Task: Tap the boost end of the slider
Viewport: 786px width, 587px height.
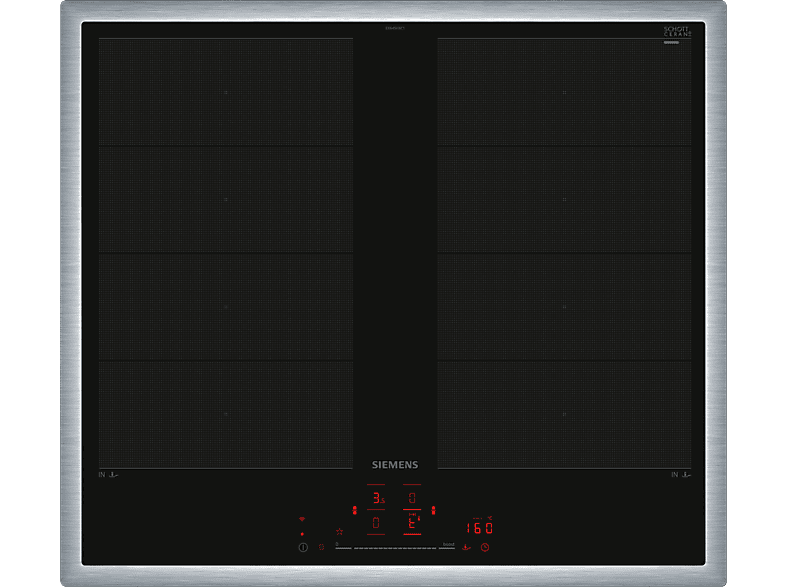Action: point(447,546)
